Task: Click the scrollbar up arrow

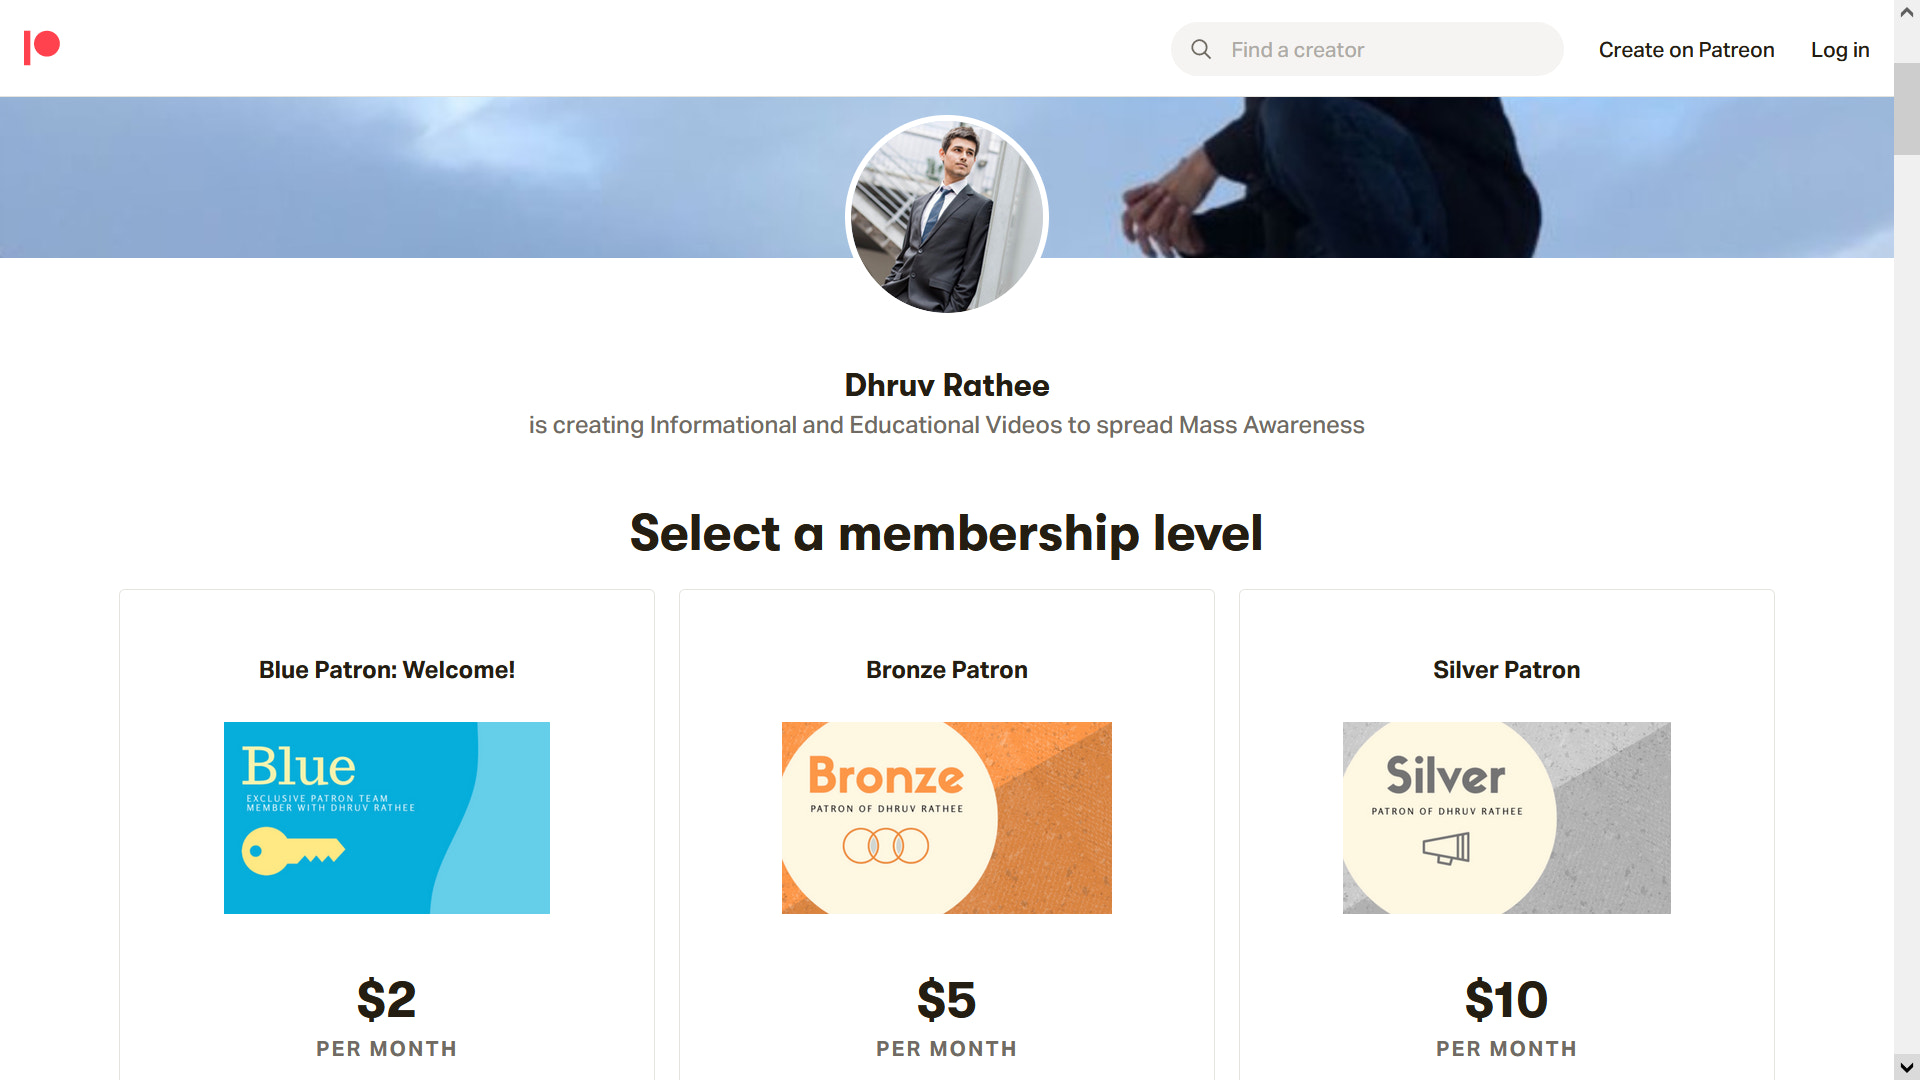Action: click(x=1906, y=13)
